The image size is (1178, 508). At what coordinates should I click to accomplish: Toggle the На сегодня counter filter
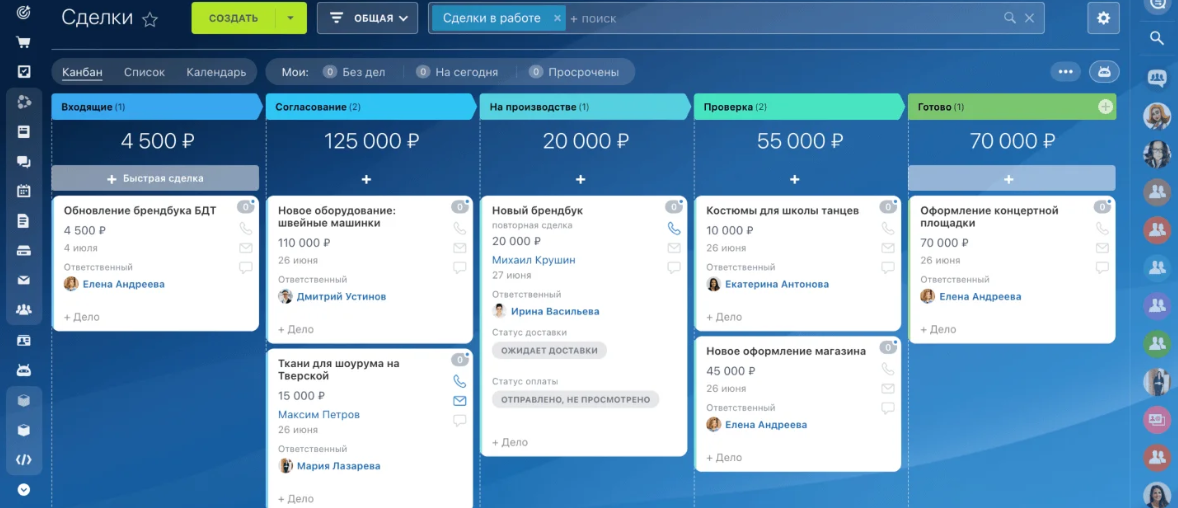pyautogui.click(x=455, y=72)
